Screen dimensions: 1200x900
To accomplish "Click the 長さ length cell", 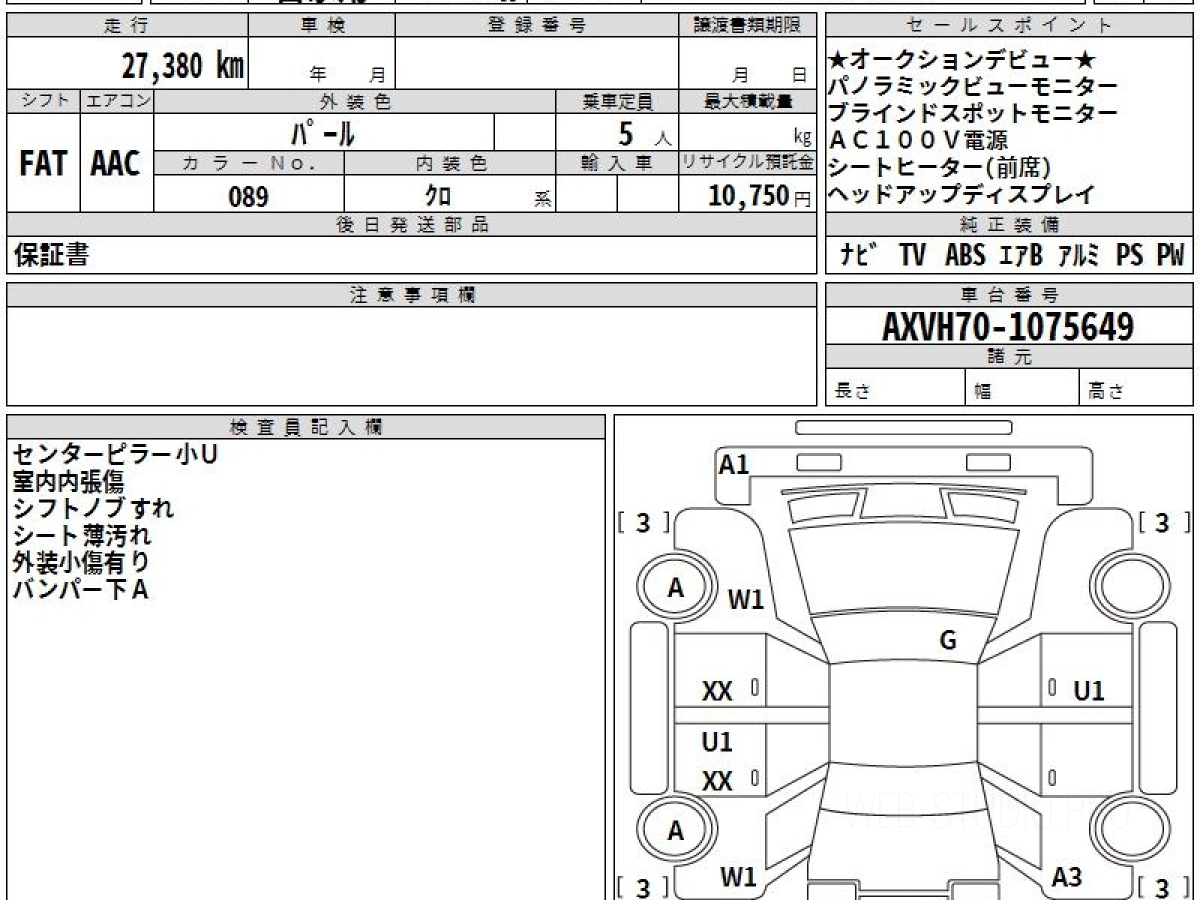I will pyautogui.click(x=895, y=387).
